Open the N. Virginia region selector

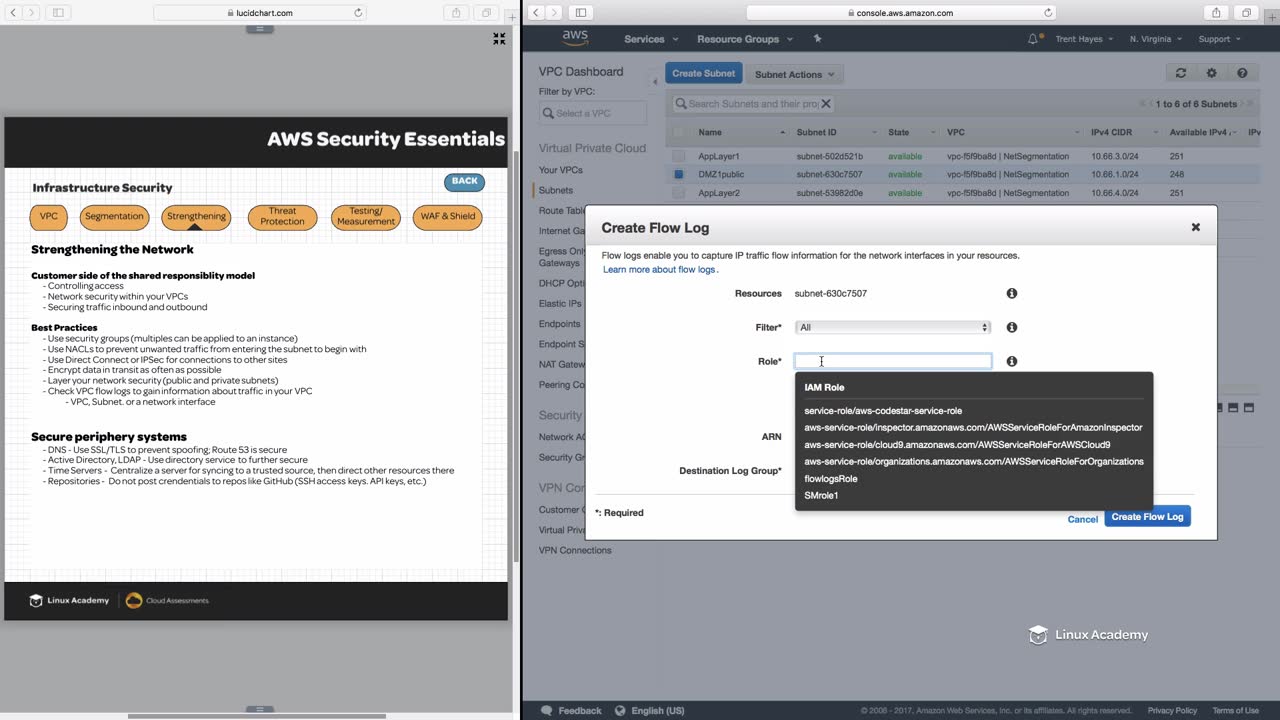[x=1155, y=39]
